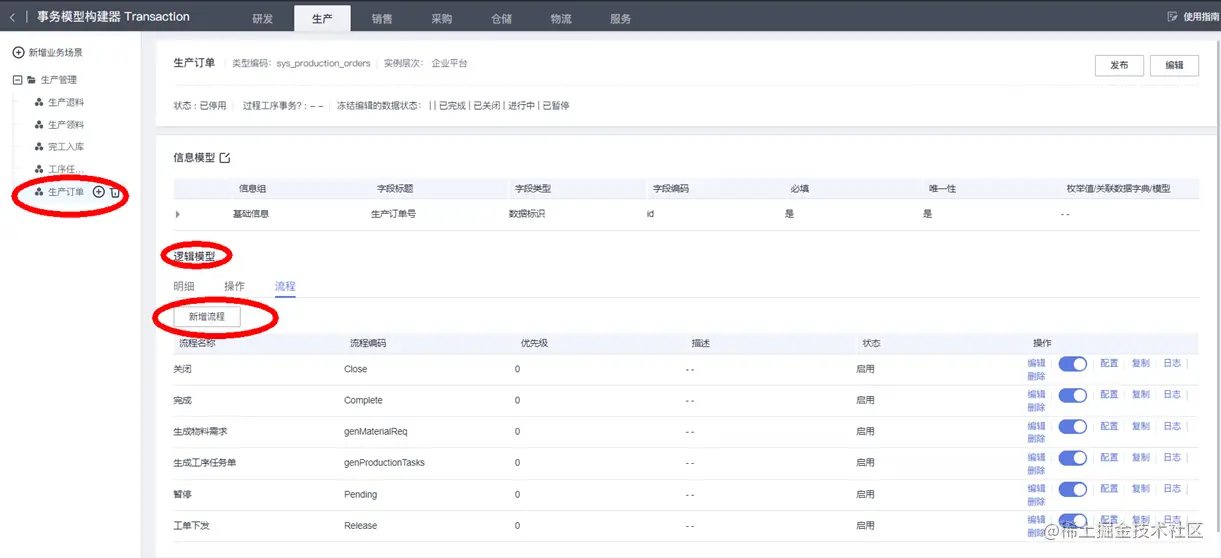Click the back arrow beside 事务模型构建器

[x=12, y=17]
